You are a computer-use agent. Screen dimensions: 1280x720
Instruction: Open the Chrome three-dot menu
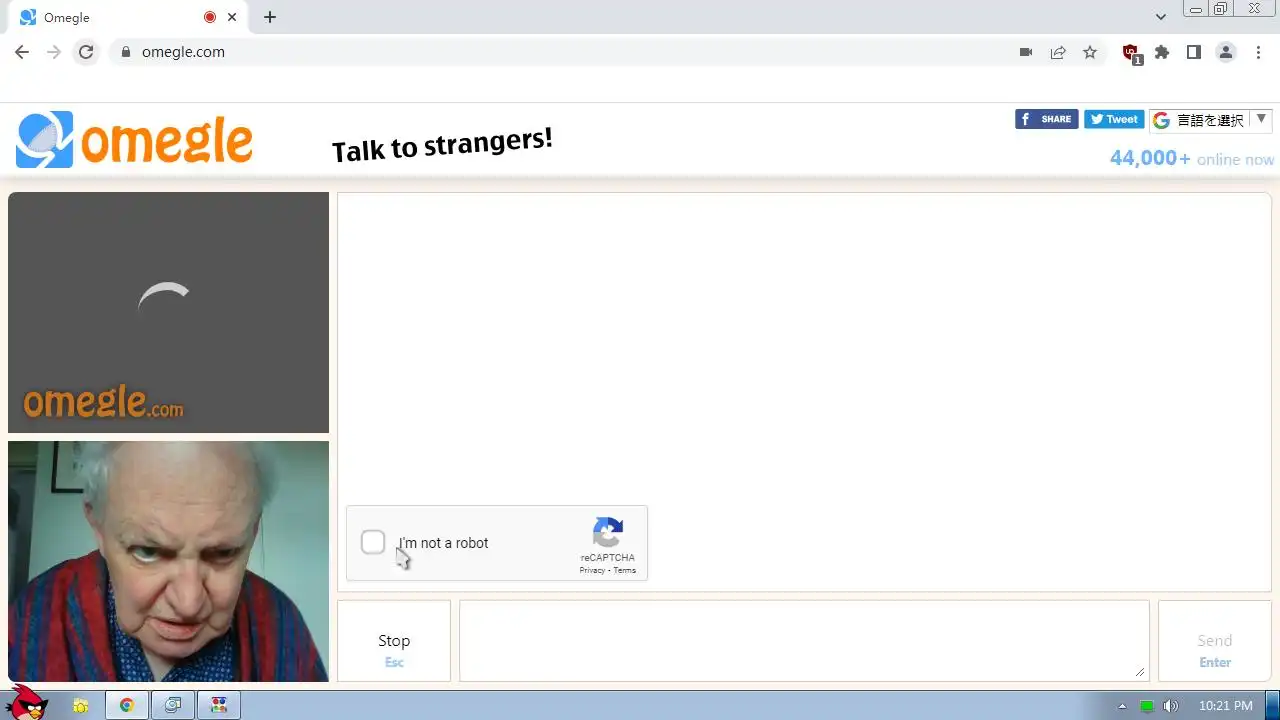tap(1258, 52)
